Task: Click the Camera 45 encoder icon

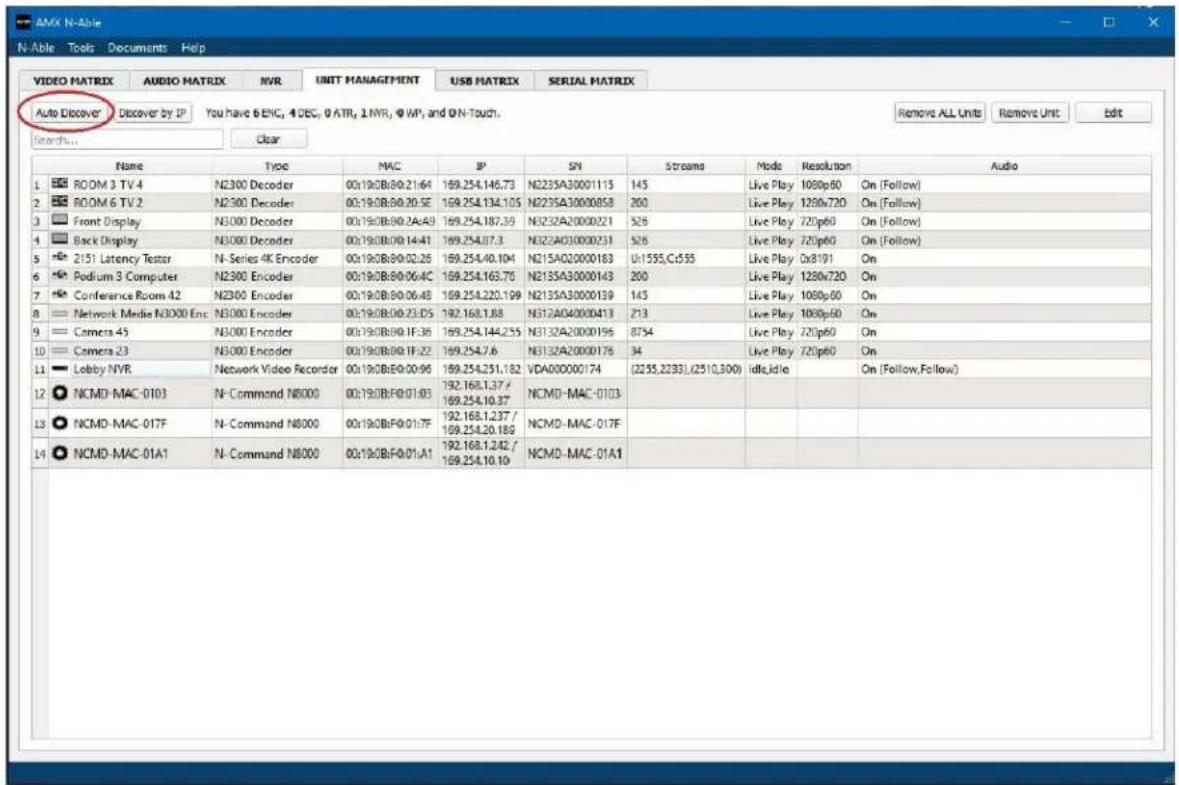Action: pos(59,332)
